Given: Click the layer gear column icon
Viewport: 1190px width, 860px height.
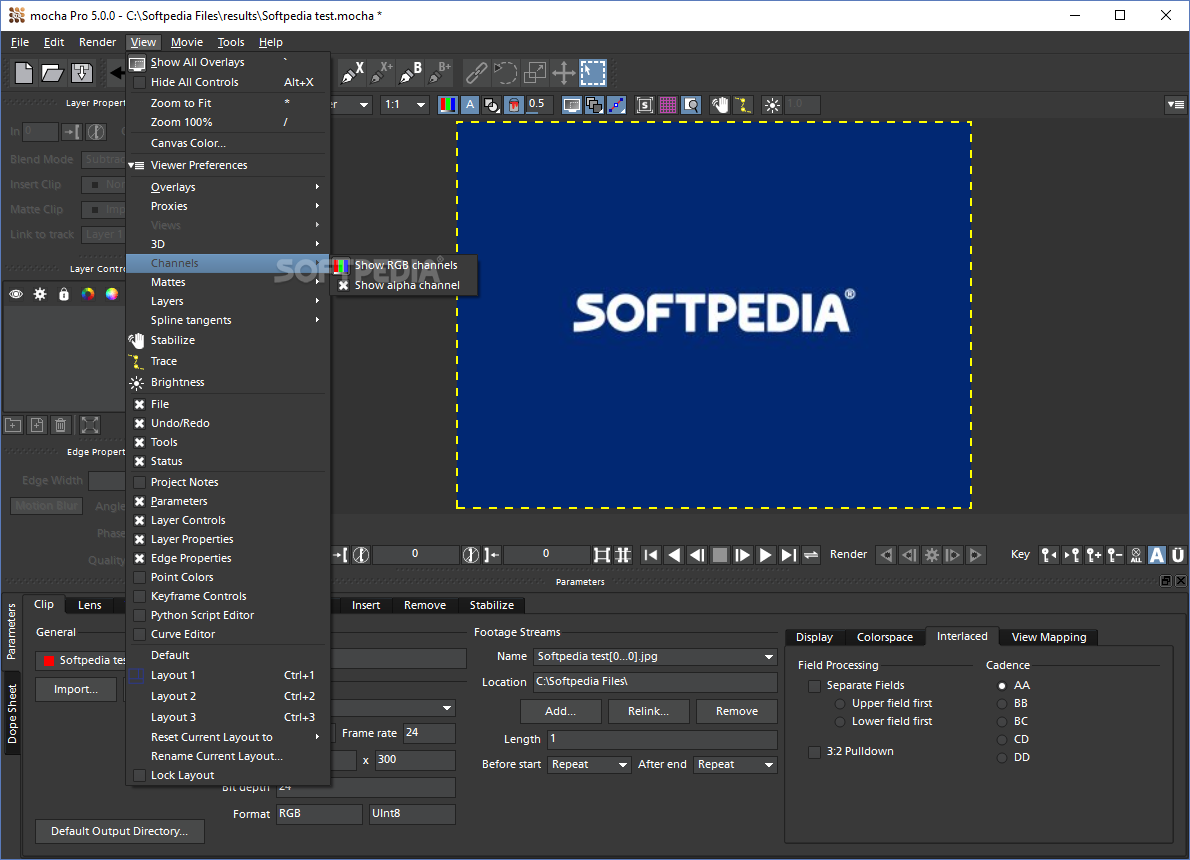Looking at the screenshot, I should tap(40, 295).
